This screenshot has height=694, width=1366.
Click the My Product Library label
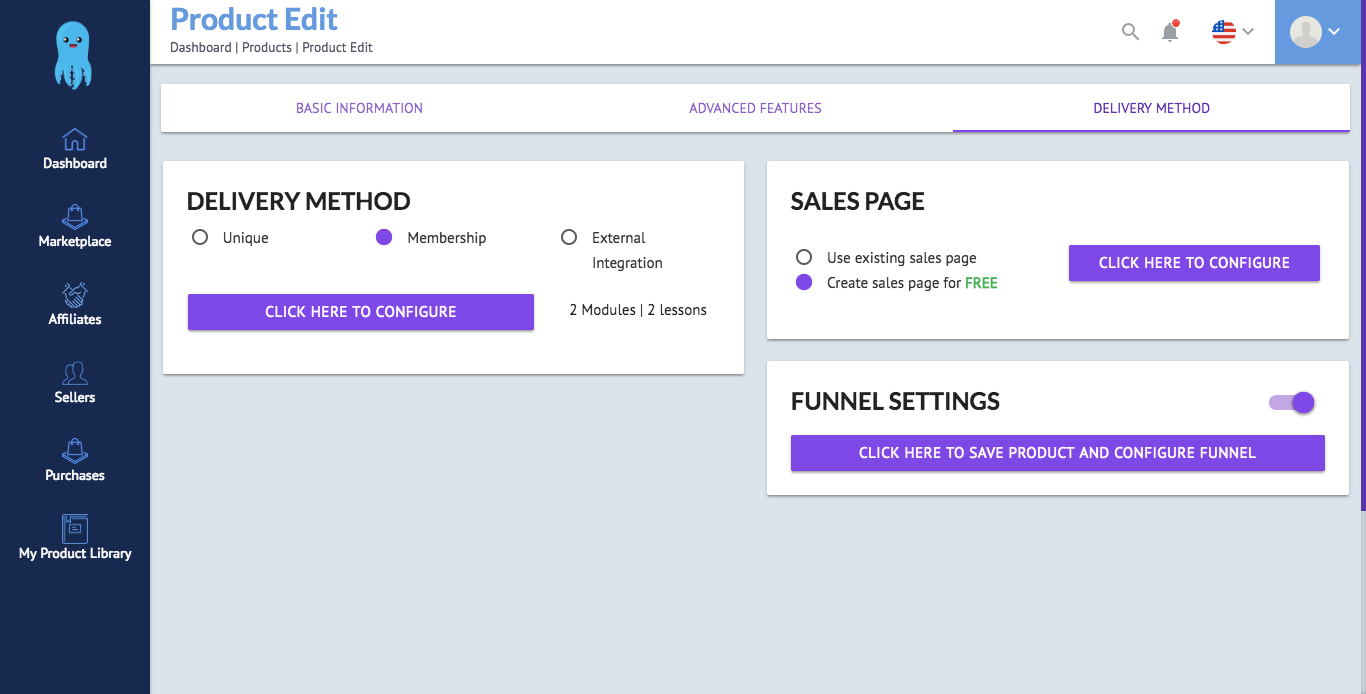click(75, 553)
